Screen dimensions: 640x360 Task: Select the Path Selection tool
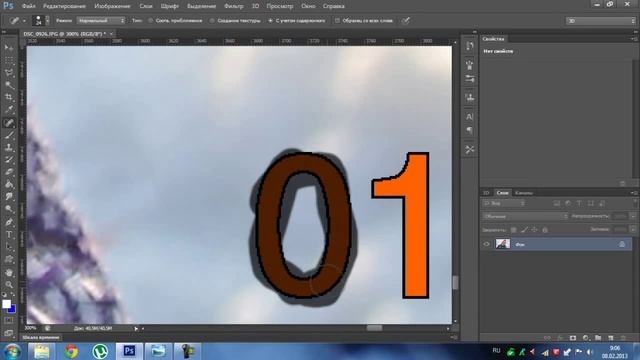9,247
